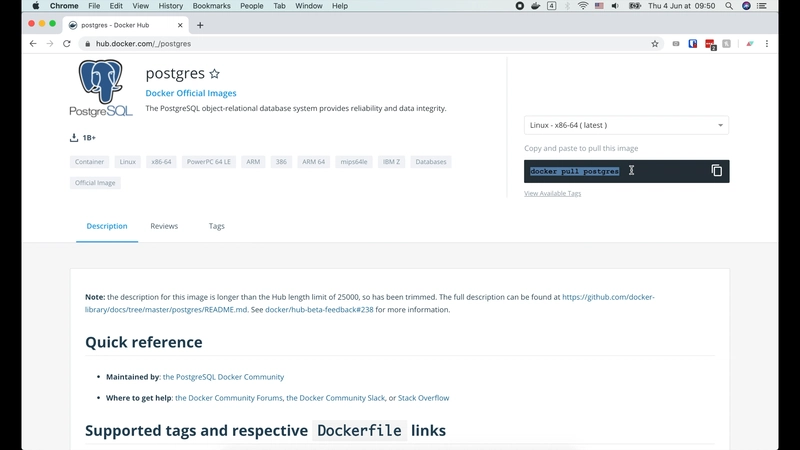Open the File menu
The height and width of the screenshot is (450, 800).
point(94,6)
